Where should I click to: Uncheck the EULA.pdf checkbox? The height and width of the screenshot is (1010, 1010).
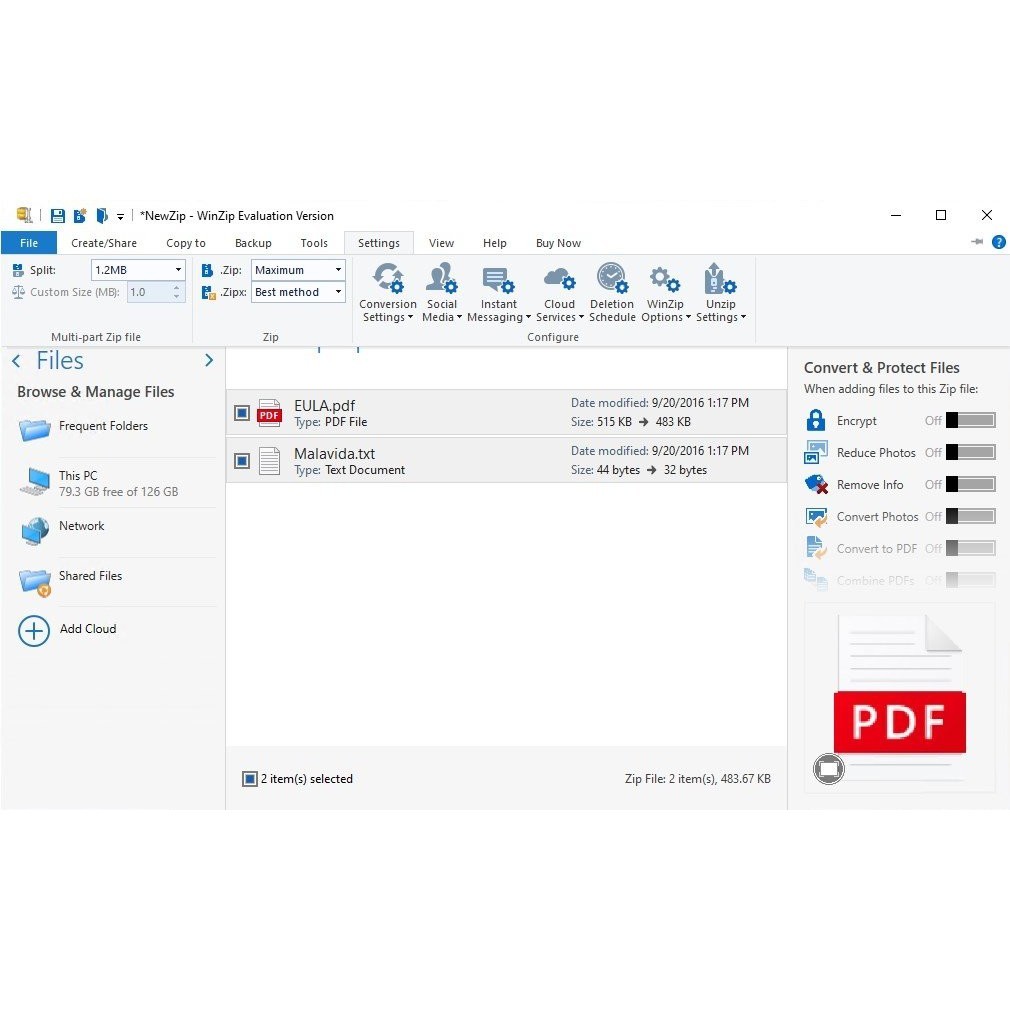[x=242, y=412]
